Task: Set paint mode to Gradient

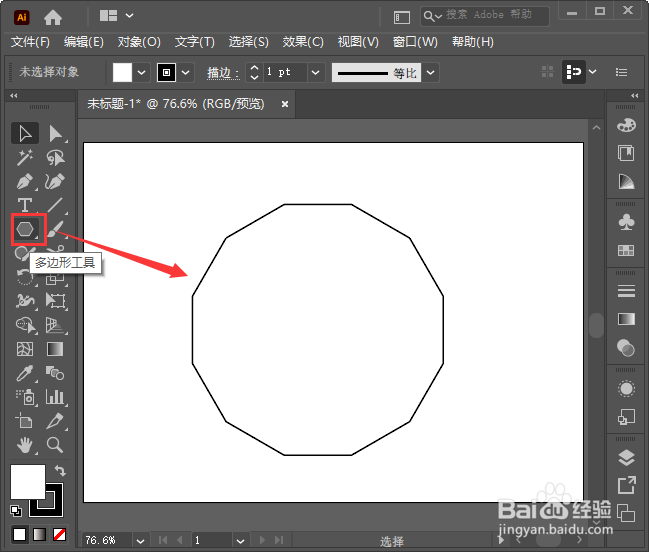Action: click(39, 535)
